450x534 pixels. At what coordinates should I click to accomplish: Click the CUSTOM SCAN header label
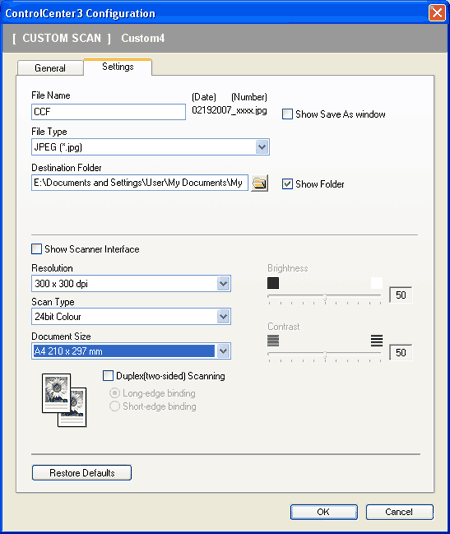tap(62, 38)
